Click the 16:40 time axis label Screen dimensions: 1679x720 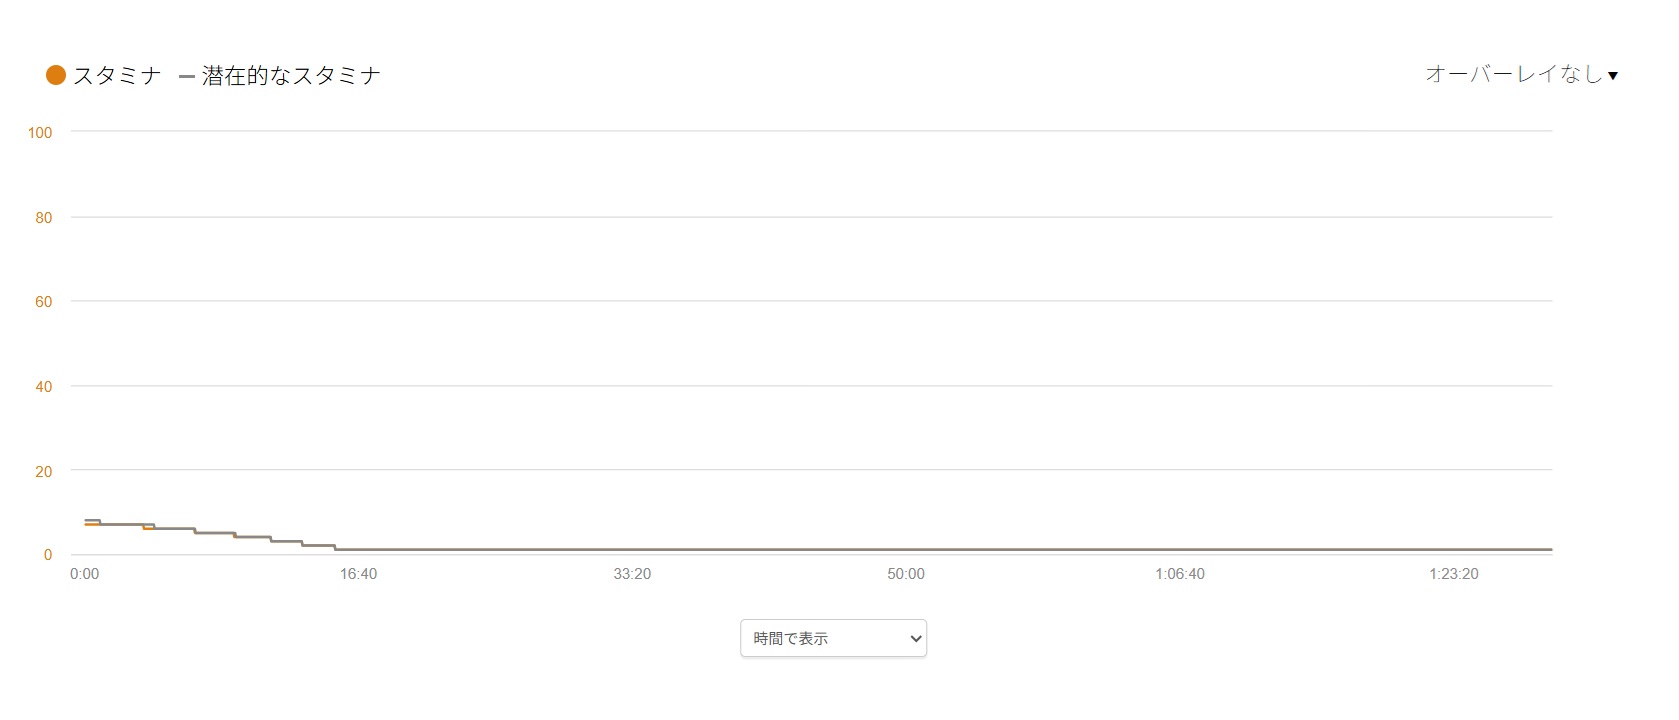358,574
